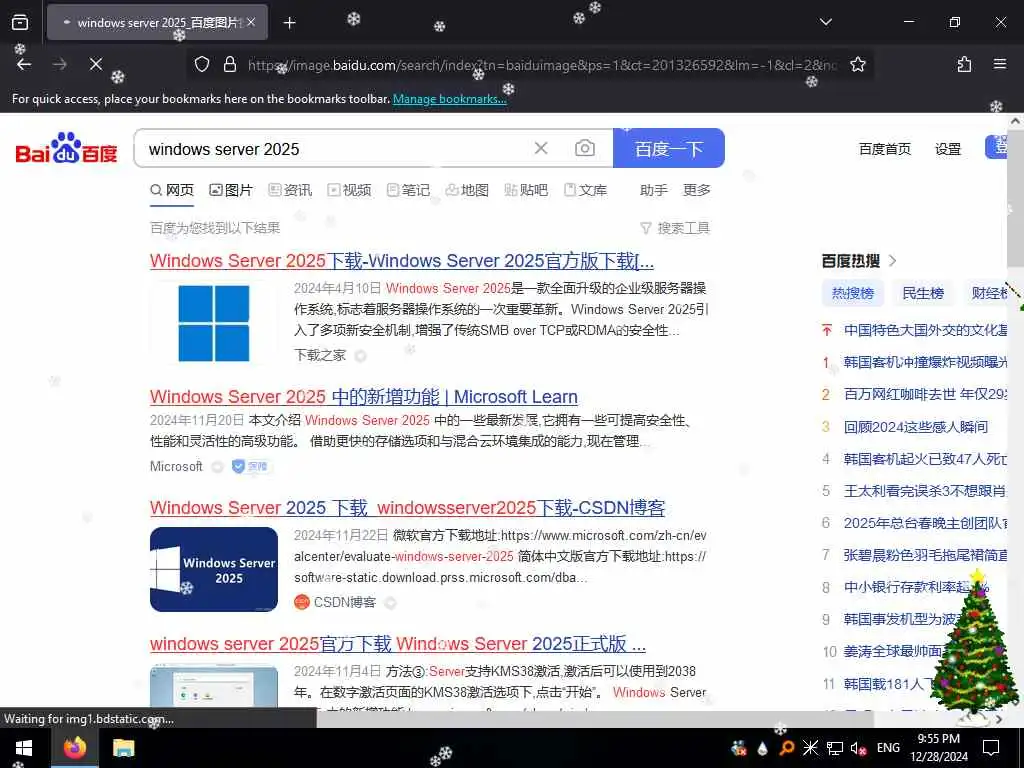Switch to the 资讯 tab
Image resolution: width=1024 pixels, height=768 pixels.
coord(290,190)
